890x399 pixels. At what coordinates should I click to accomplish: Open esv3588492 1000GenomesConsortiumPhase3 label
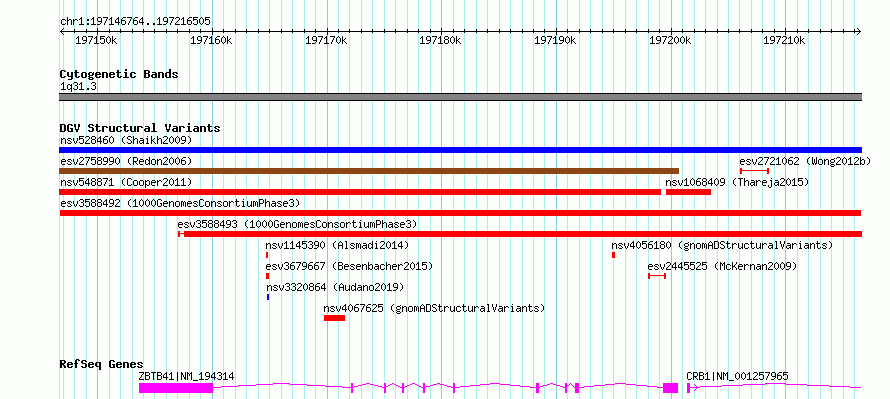pos(180,203)
